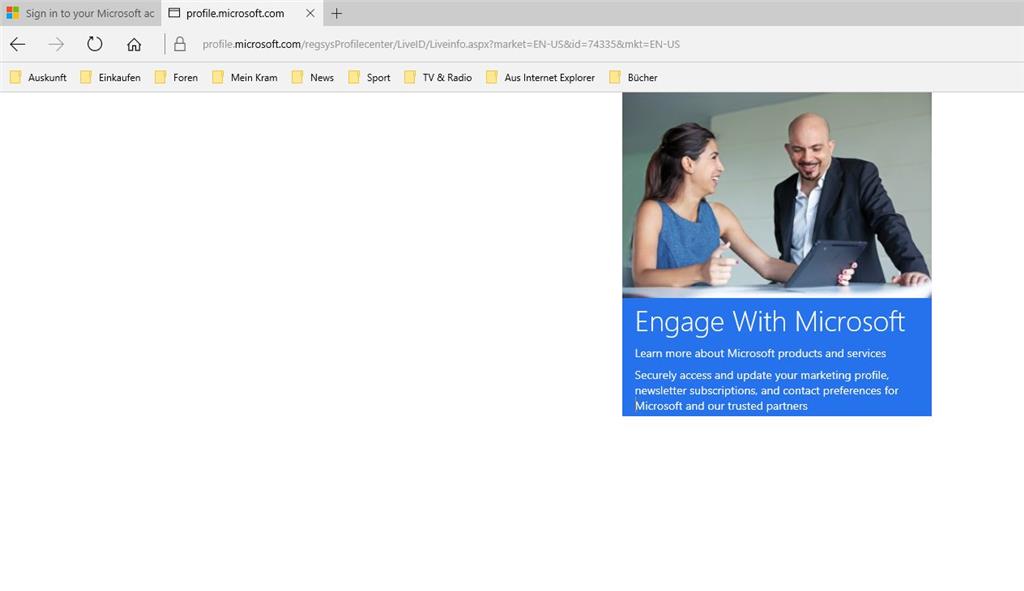
Task: Open the browser home page
Action: [134, 44]
